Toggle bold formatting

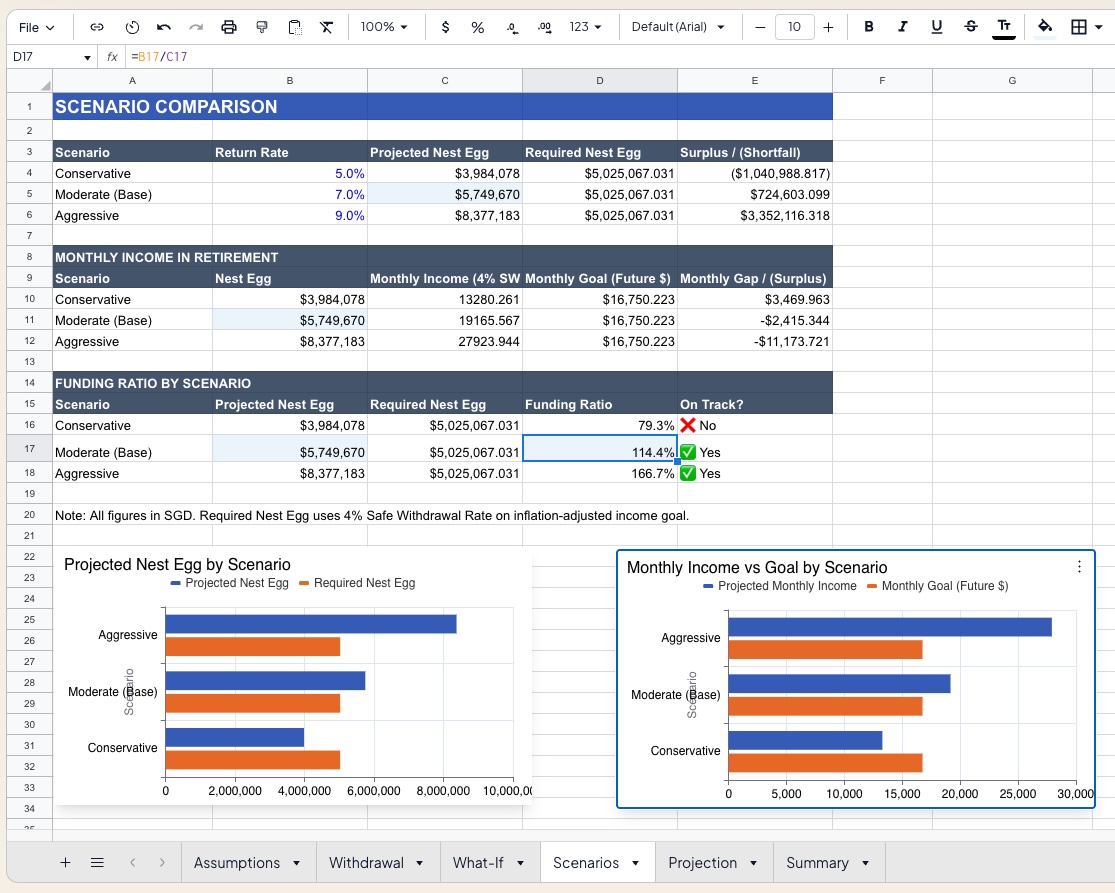(x=868, y=27)
